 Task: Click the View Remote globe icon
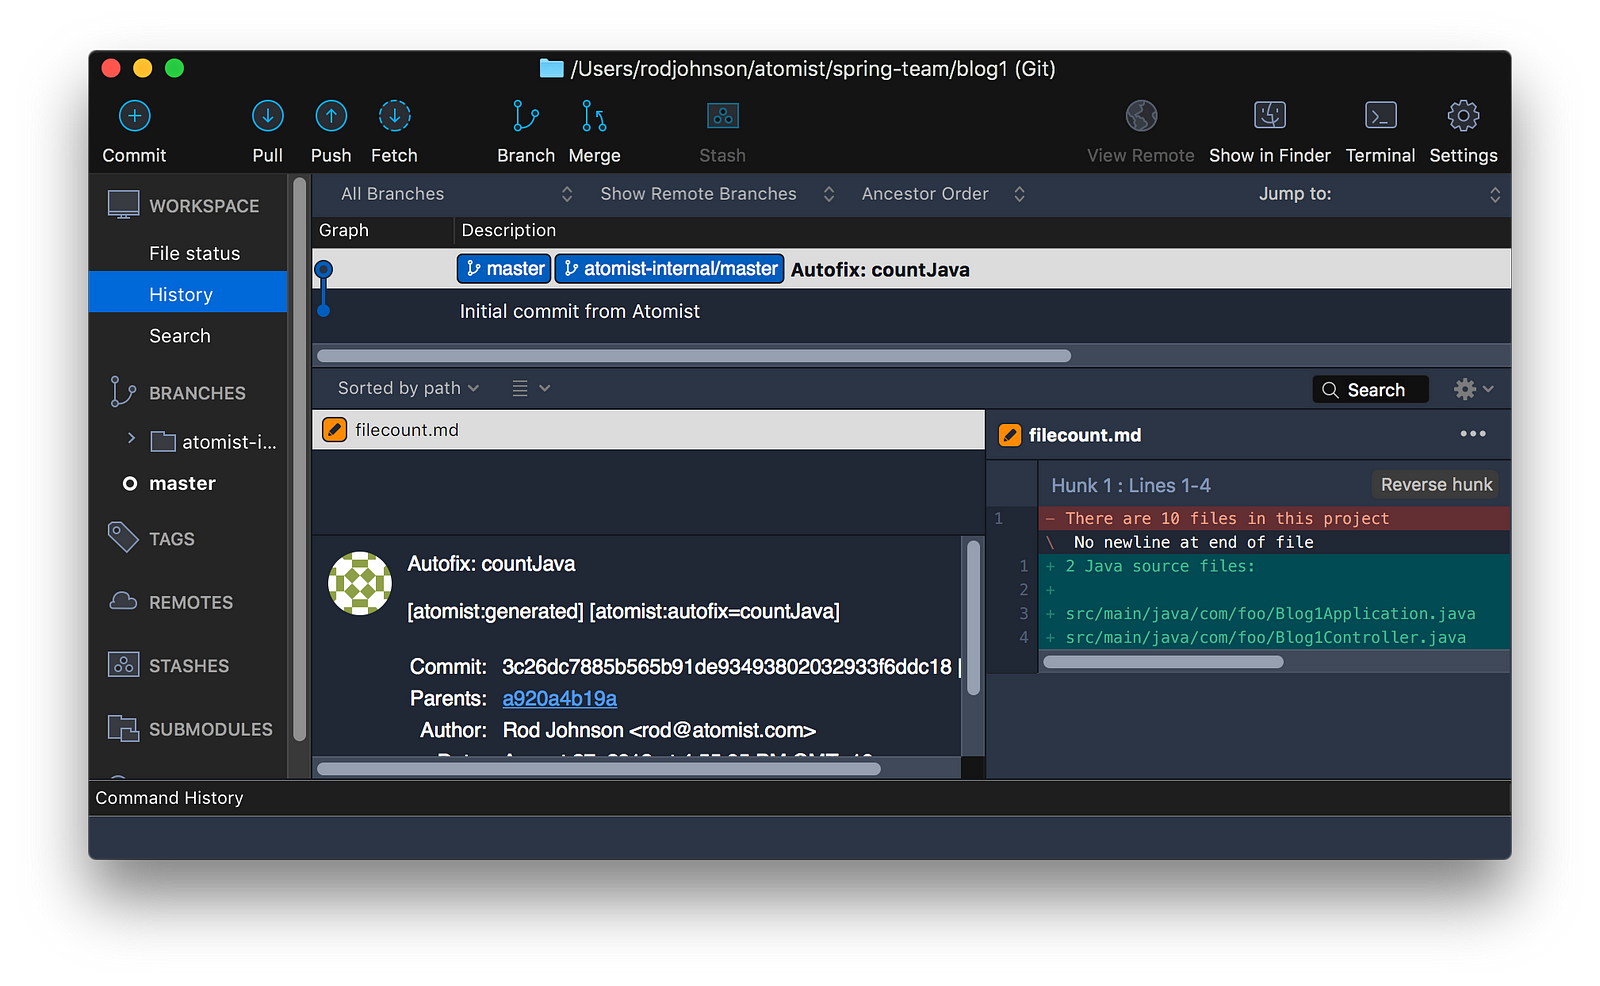click(x=1141, y=116)
